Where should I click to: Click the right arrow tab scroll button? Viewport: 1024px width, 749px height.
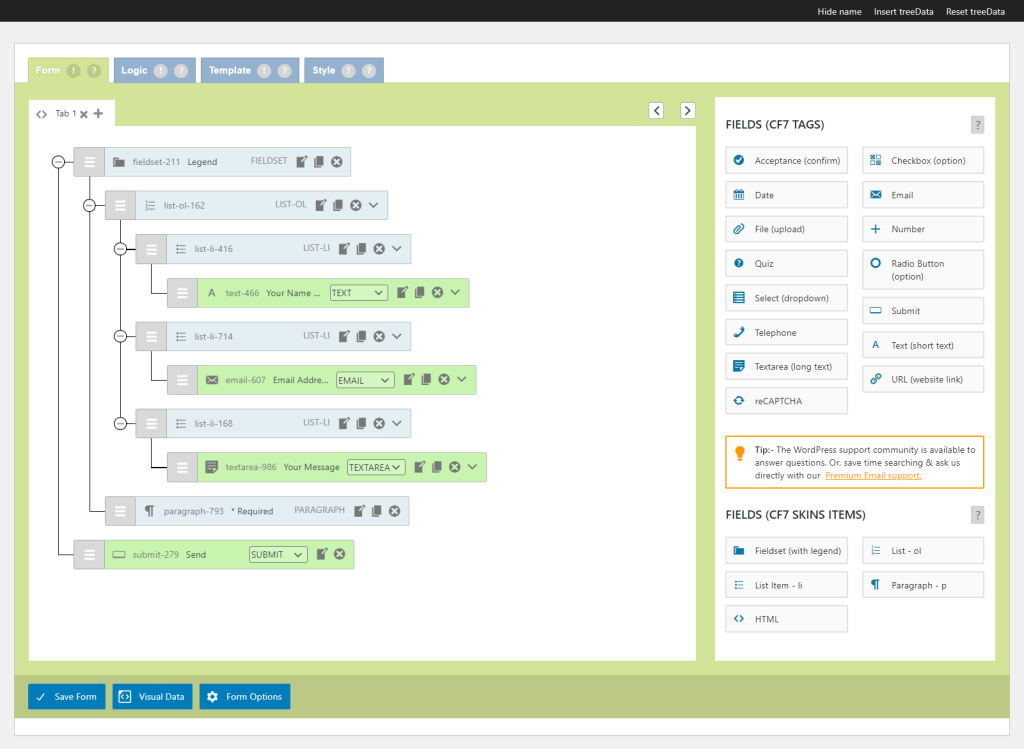(688, 111)
